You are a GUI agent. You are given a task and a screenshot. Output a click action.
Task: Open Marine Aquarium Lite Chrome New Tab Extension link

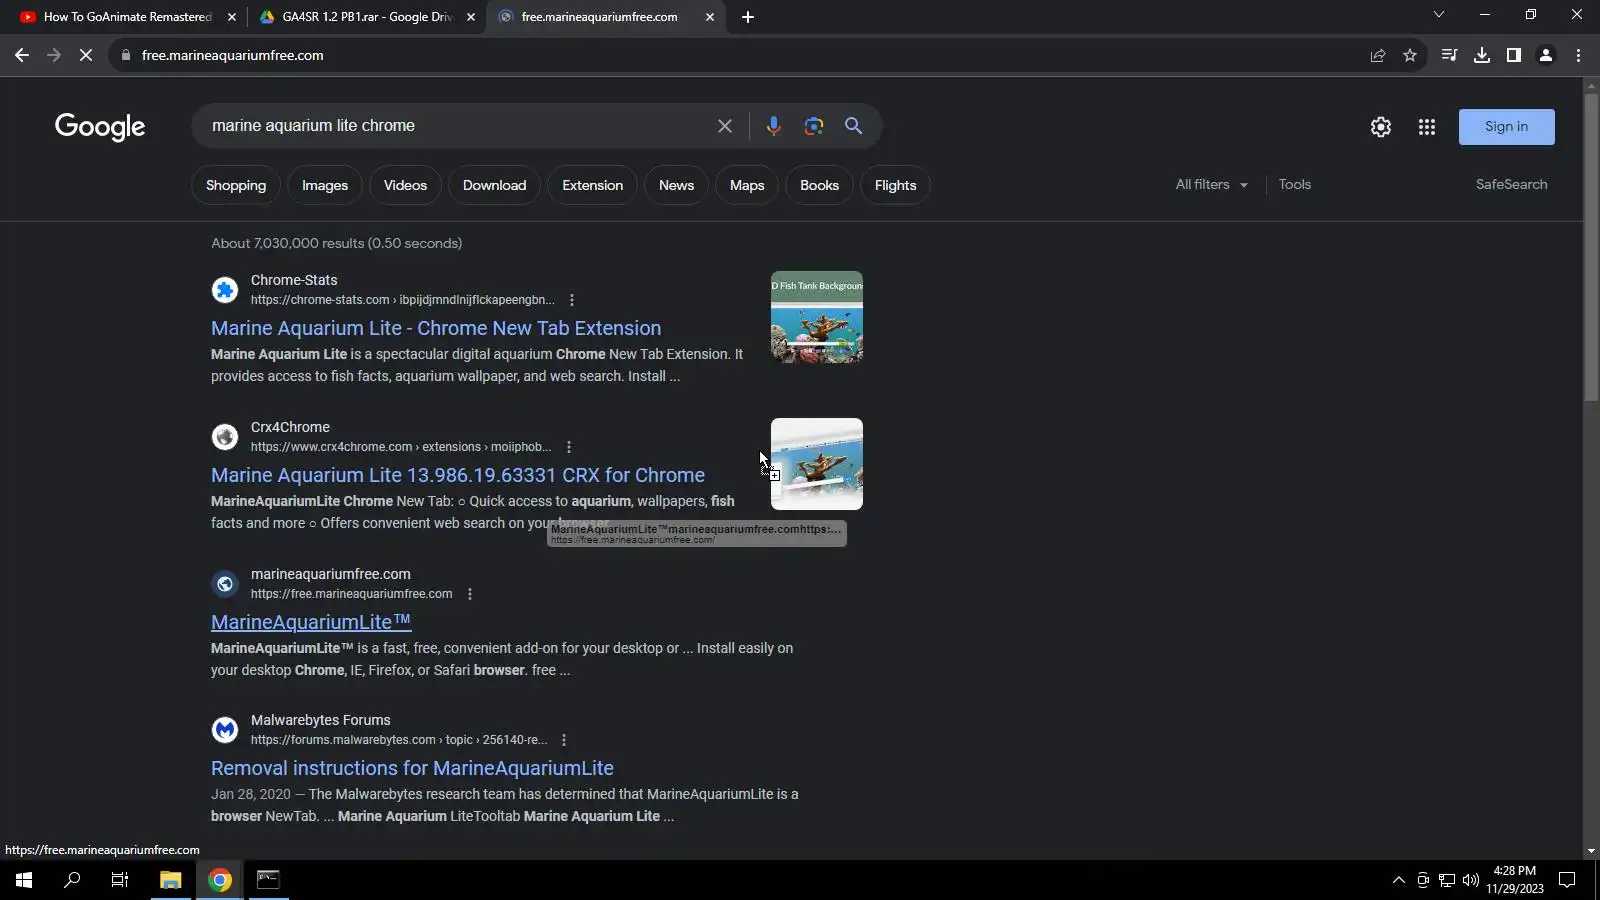pos(436,328)
